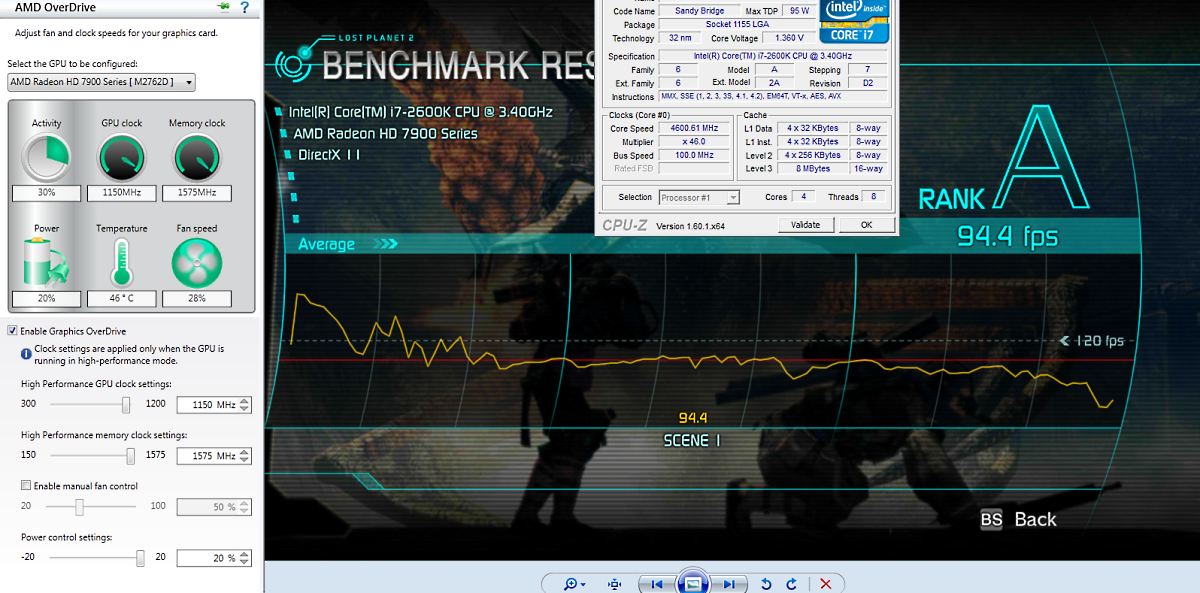1200x593 pixels.
Task: Click Actual size icon in photo viewer
Action: pyautogui.click(x=614, y=584)
